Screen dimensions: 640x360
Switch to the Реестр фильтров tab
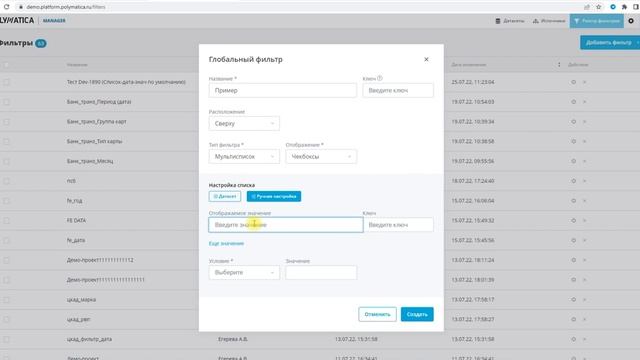(x=597, y=21)
